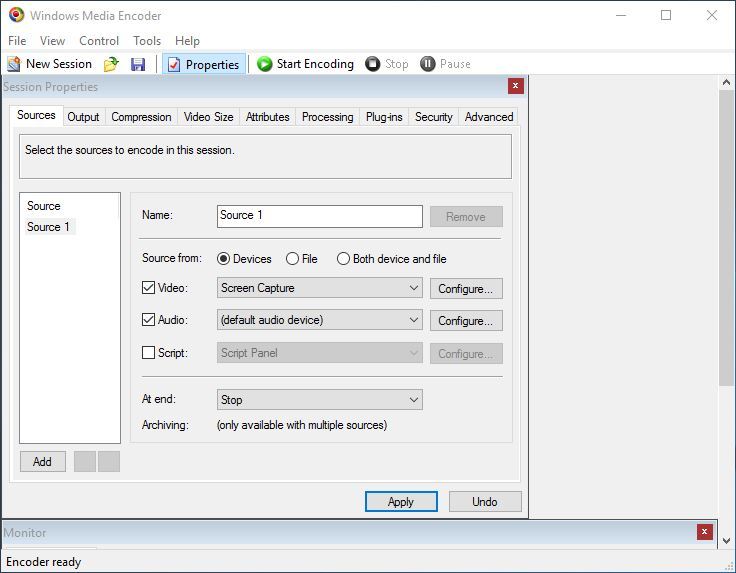The height and width of the screenshot is (573, 736).
Task: Click the Monitor panel title
Action: click(x=25, y=533)
